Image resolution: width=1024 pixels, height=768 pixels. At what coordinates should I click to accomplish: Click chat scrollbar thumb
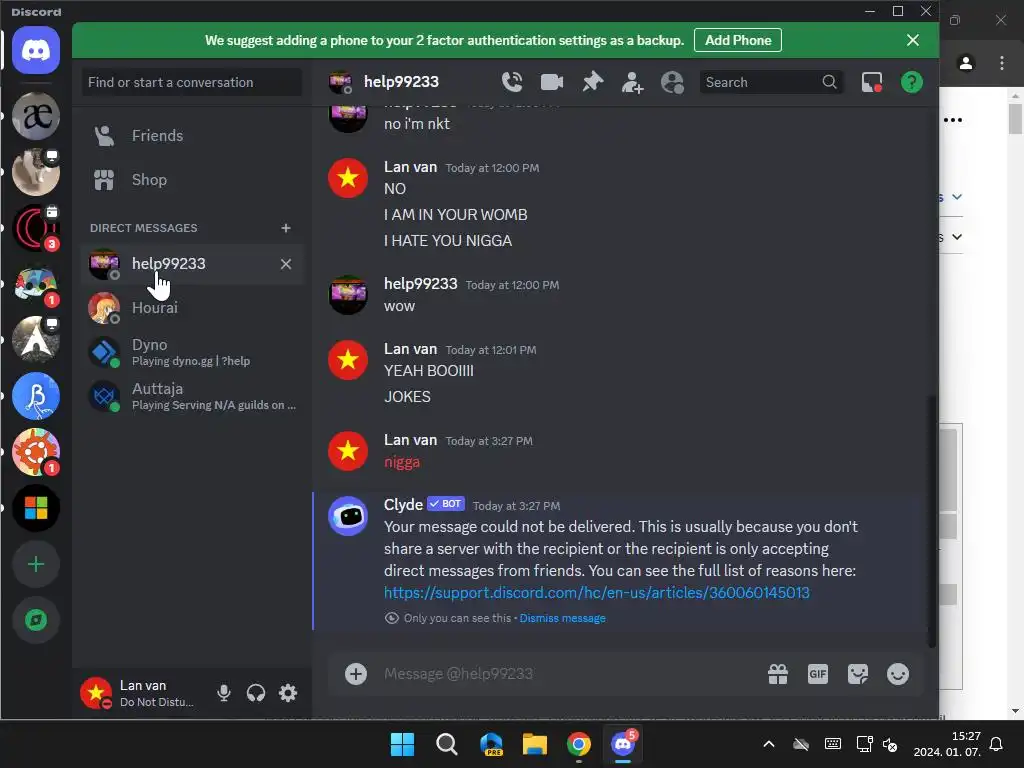[x=932, y=521]
